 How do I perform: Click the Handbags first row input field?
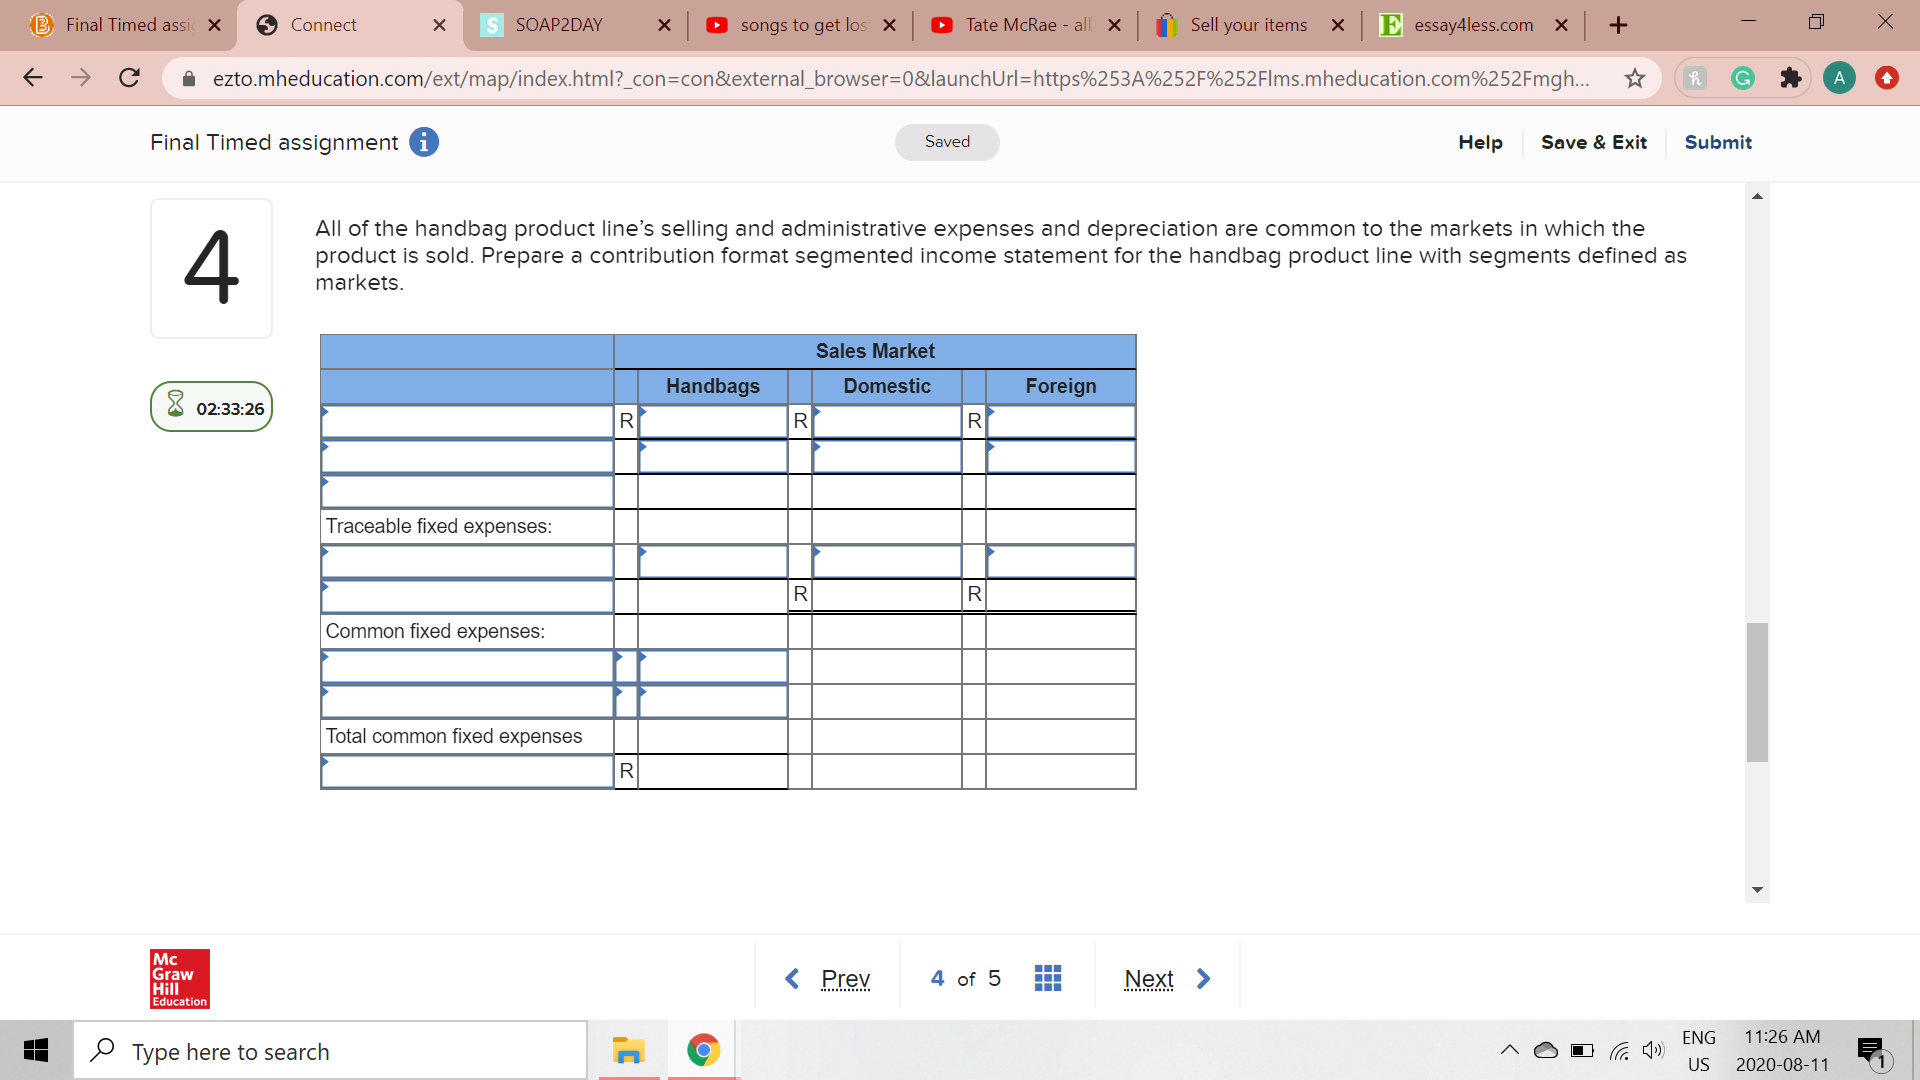(713, 421)
